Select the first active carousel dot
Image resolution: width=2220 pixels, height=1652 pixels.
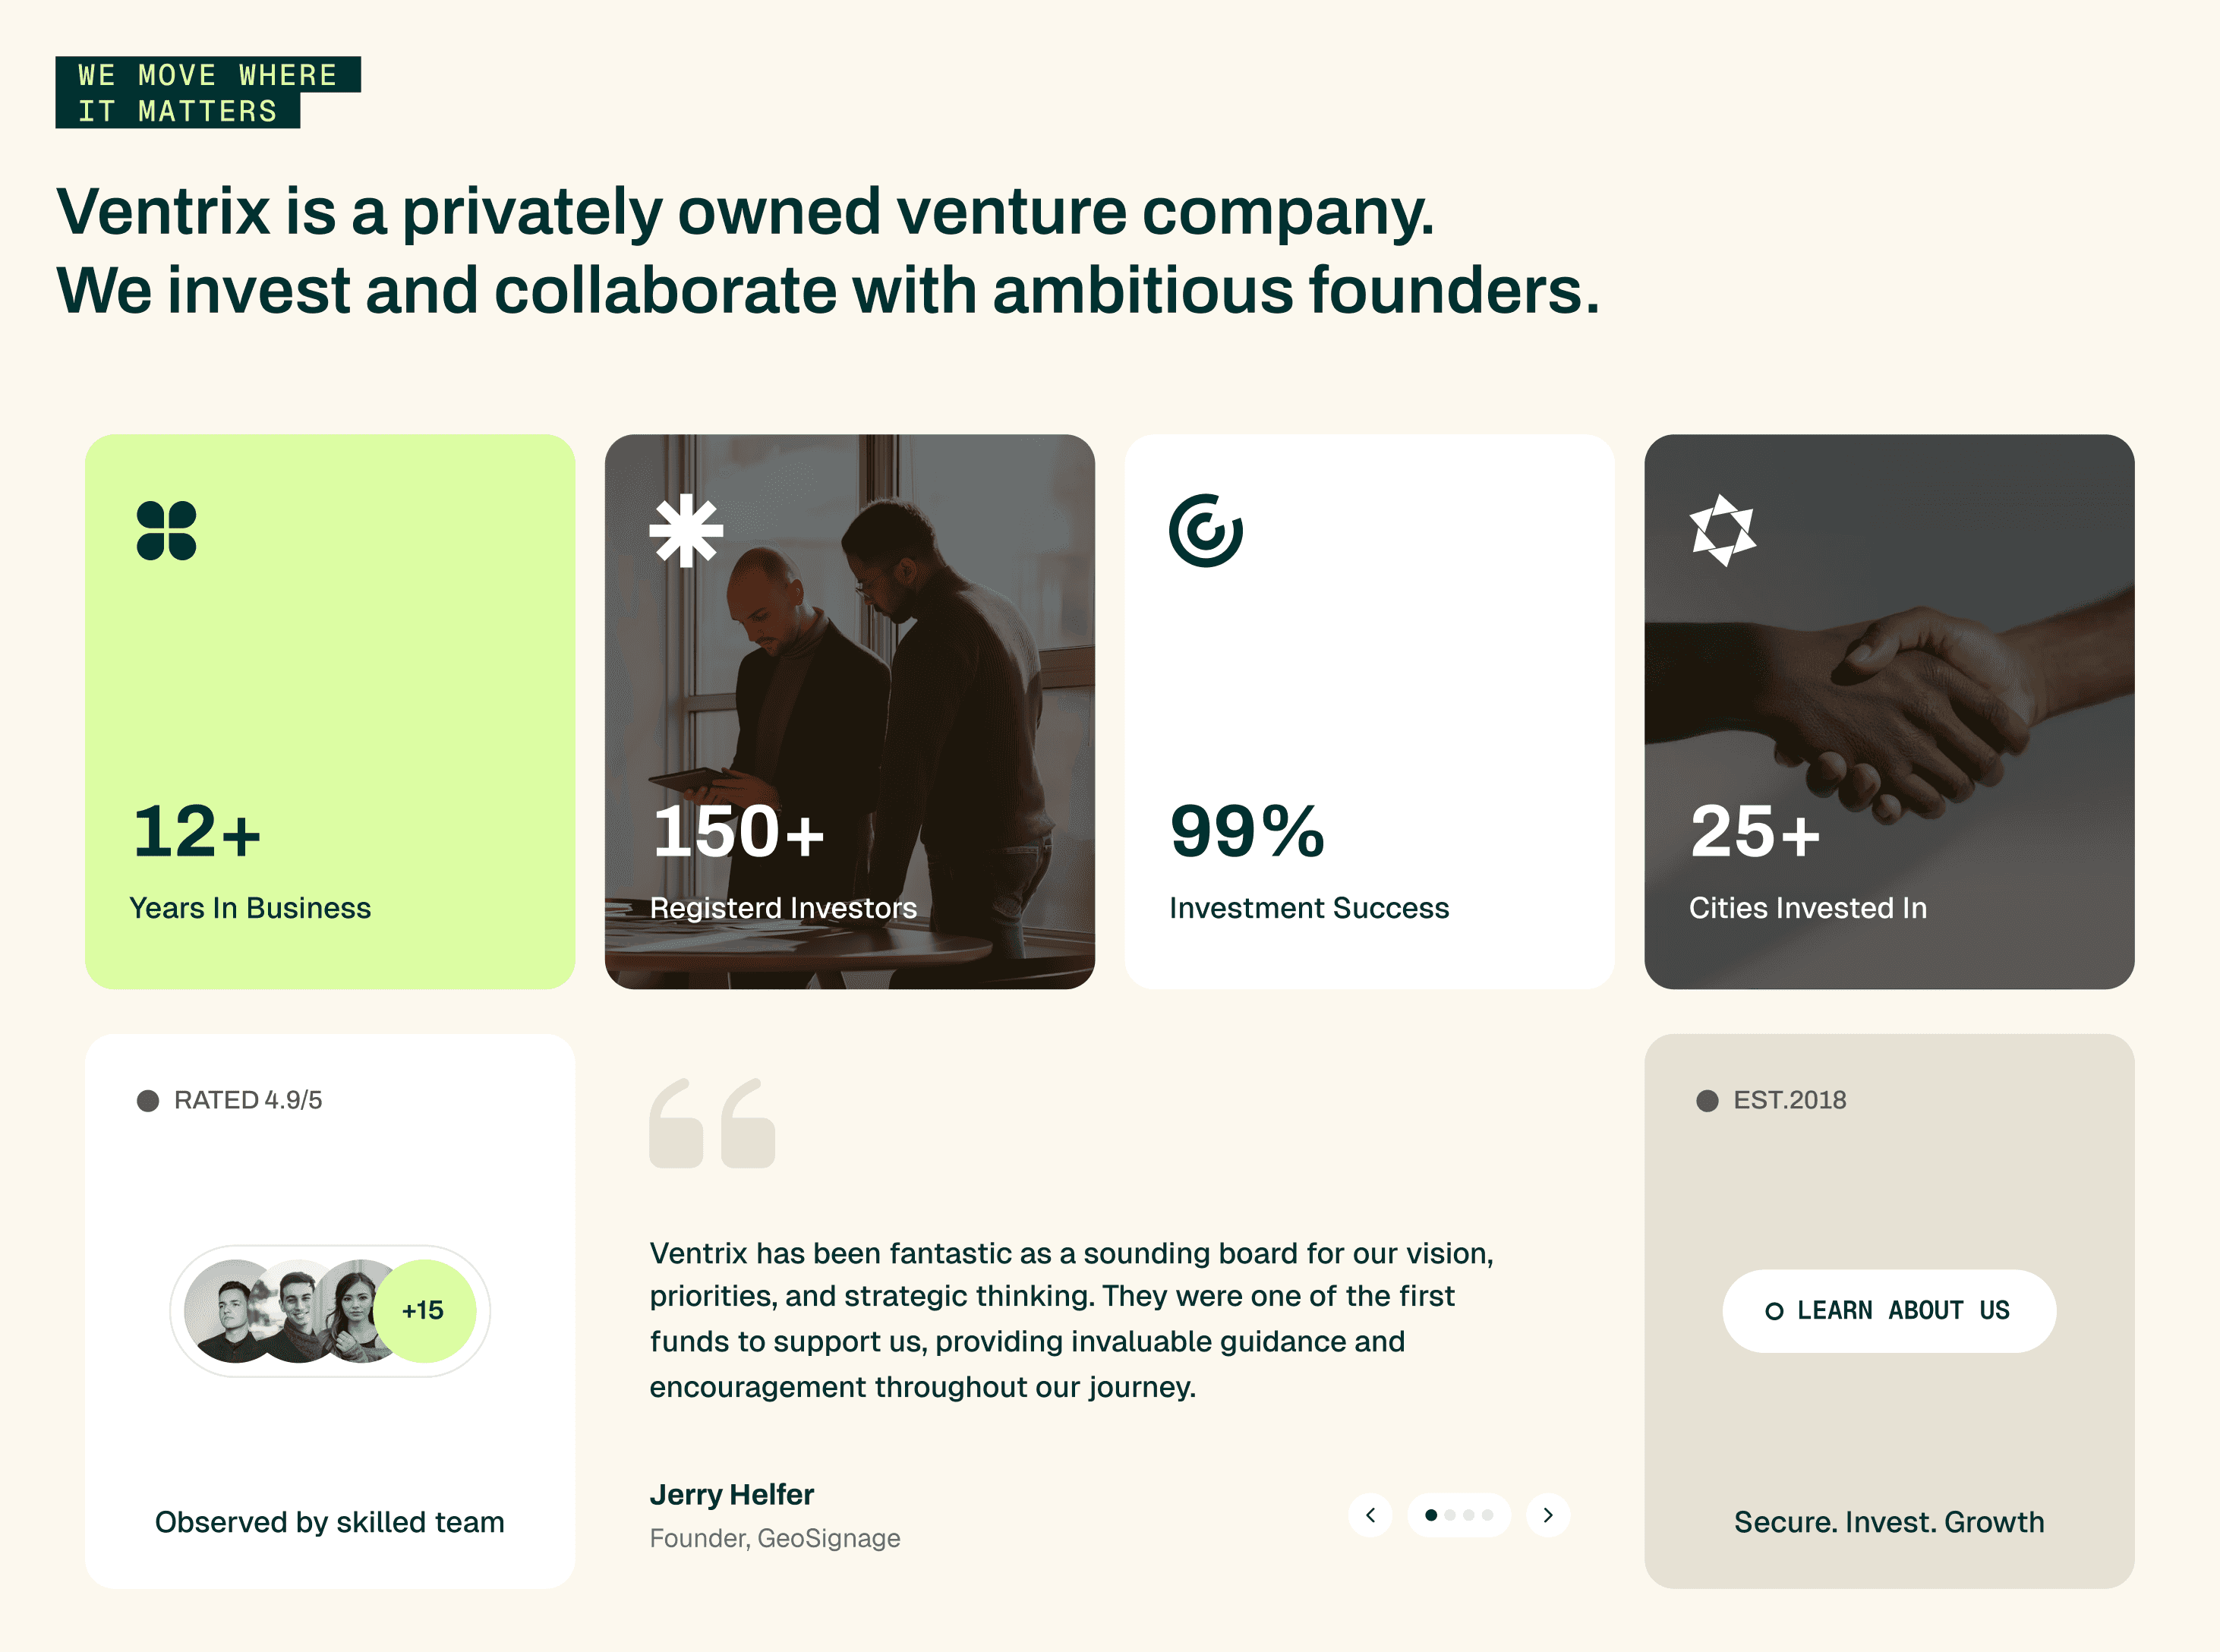[x=1431, y=1515]
